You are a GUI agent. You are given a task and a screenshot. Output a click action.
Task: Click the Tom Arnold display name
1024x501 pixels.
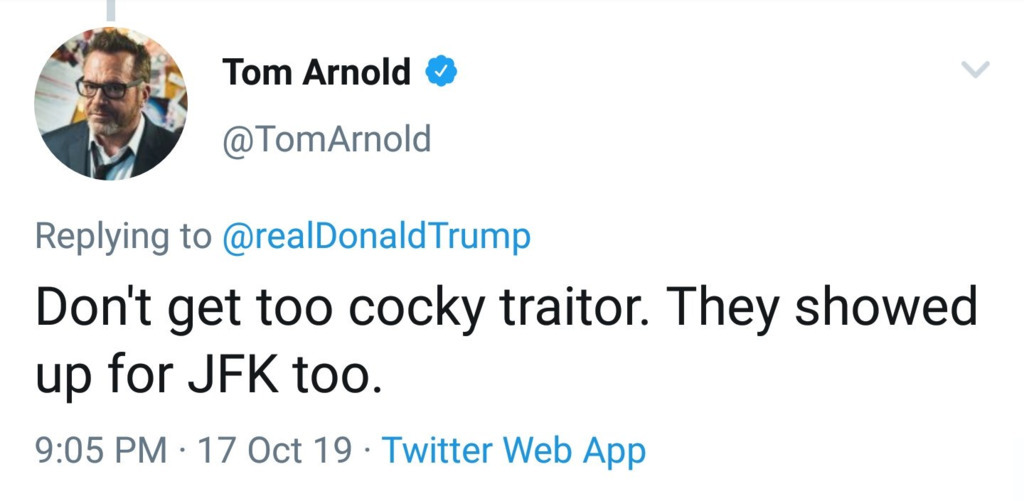(316, 72)
